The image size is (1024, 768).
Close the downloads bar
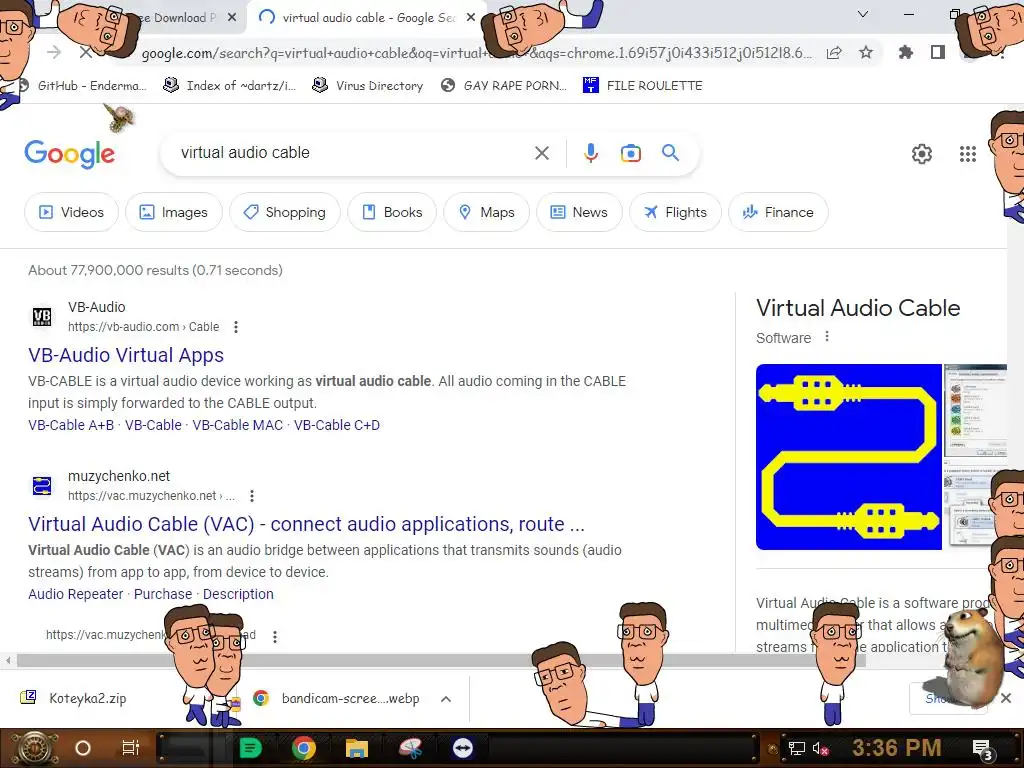pos(1006,698)
